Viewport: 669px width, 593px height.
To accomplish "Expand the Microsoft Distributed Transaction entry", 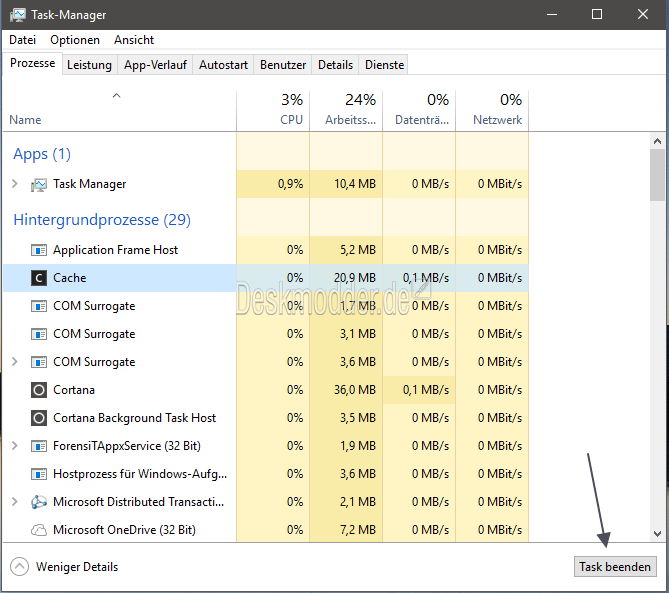I will click(x=15, y=502).
